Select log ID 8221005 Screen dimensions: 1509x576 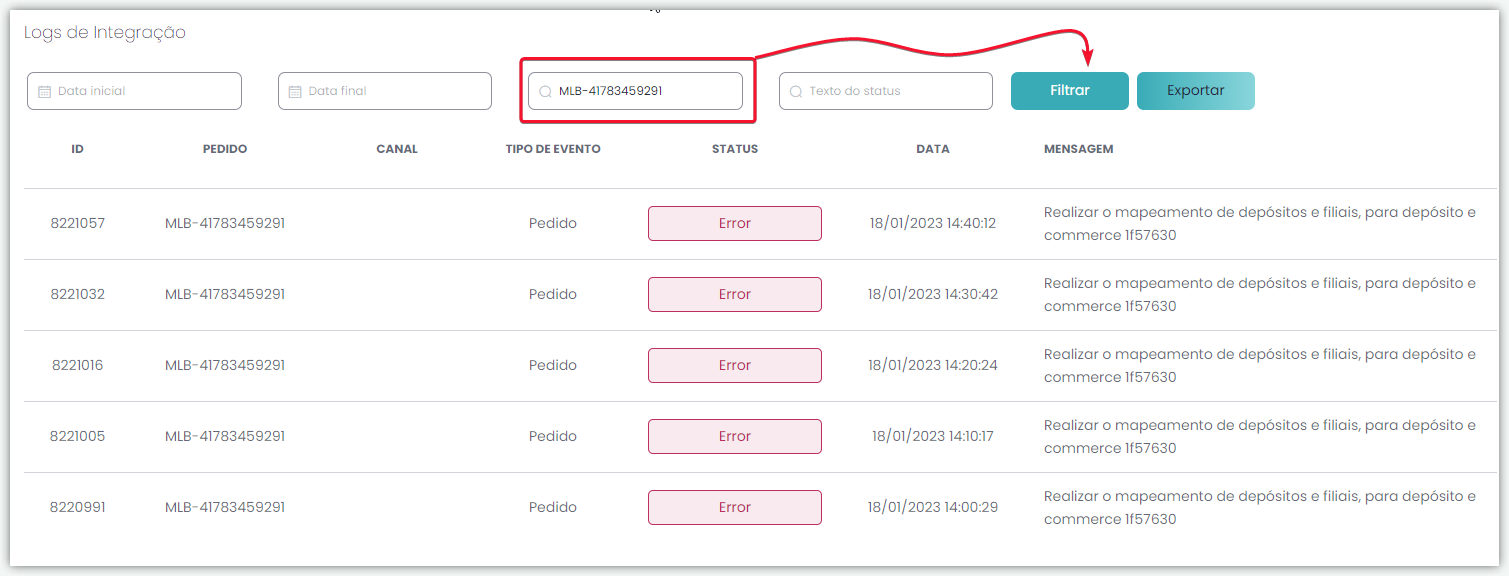point(78,436)
